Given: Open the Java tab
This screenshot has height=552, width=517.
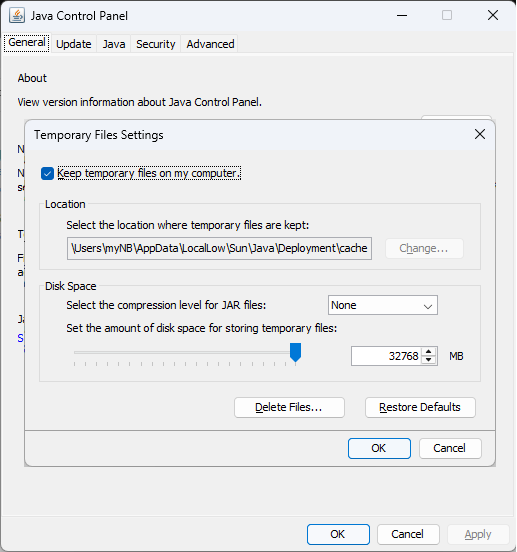Looking at the screenshot, I should click(x=114, y=44).
